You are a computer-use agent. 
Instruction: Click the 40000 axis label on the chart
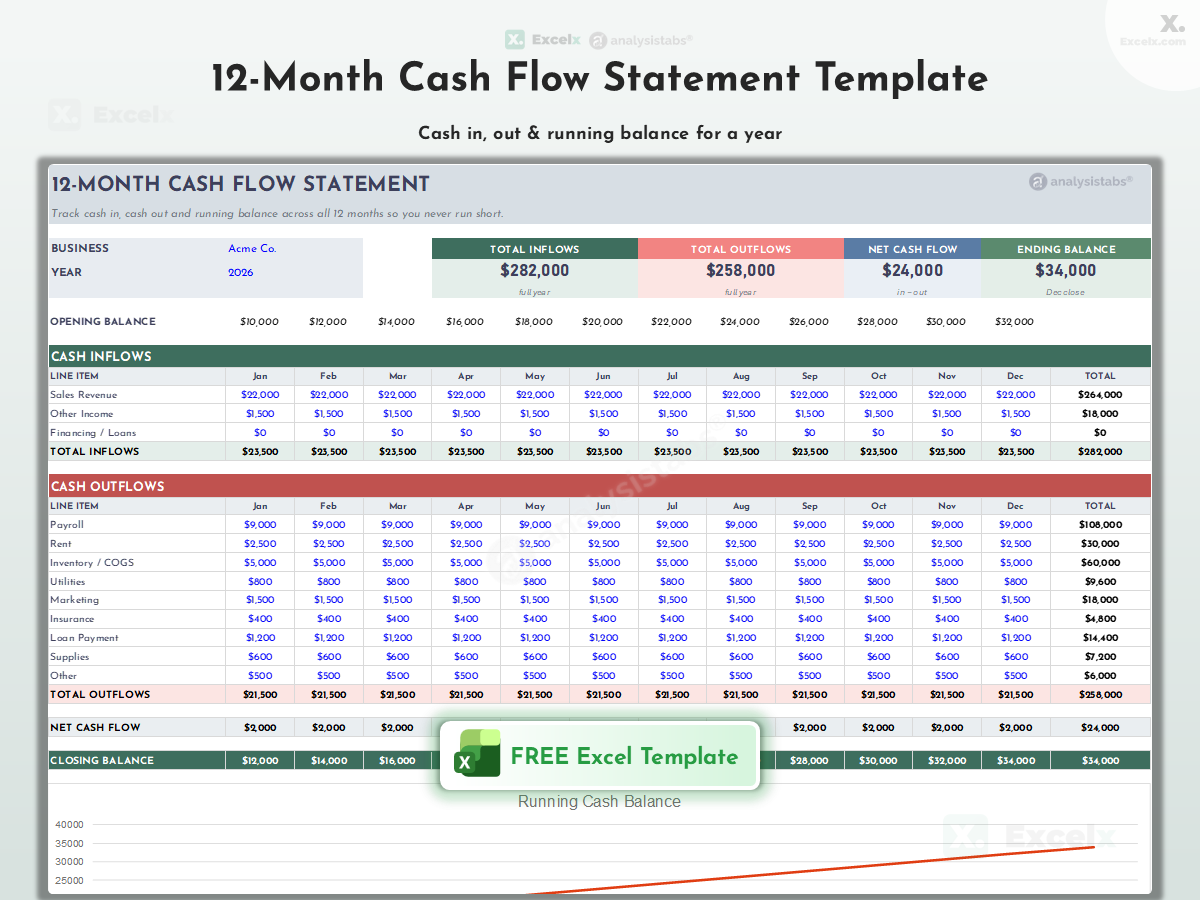69,825
